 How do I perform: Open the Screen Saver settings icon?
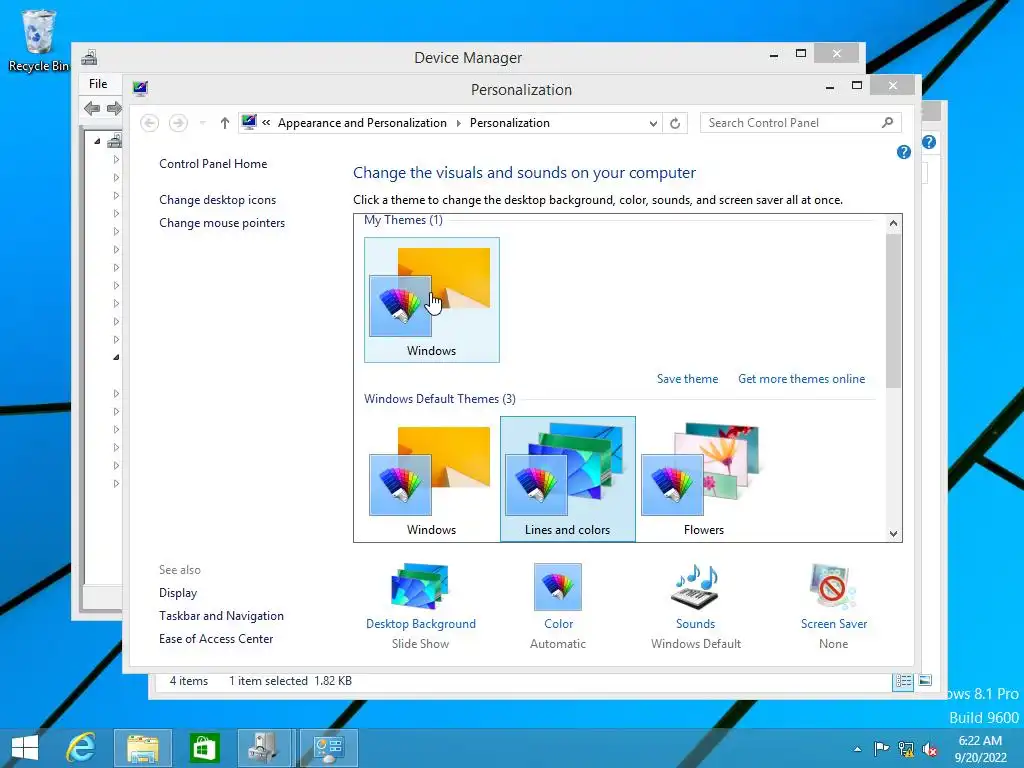[833, 586]
